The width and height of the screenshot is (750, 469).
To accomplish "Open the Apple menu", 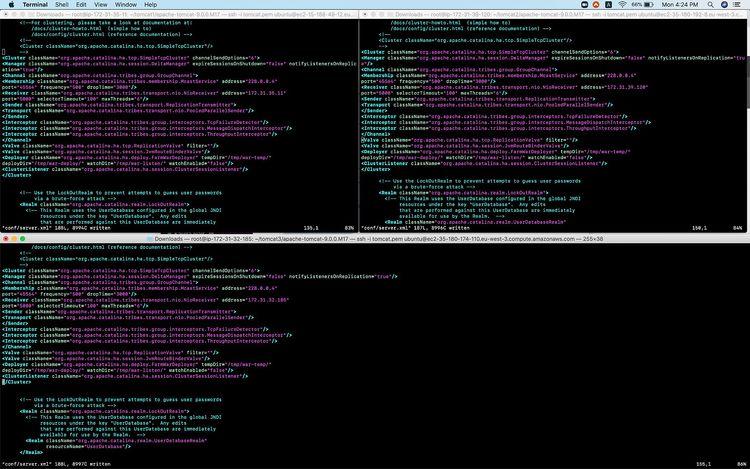I will tap(10, 5).
